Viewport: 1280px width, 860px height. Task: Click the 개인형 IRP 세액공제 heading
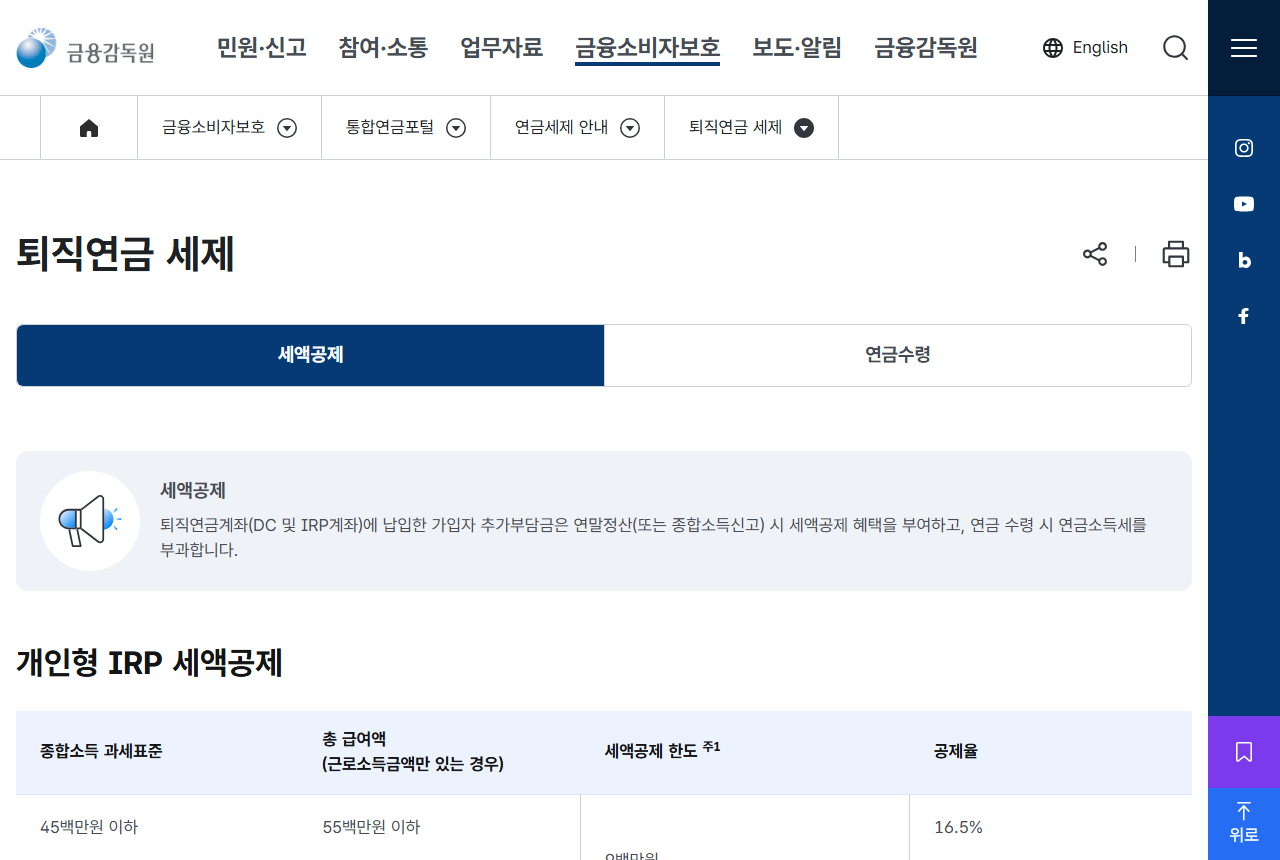click(150, 662)
